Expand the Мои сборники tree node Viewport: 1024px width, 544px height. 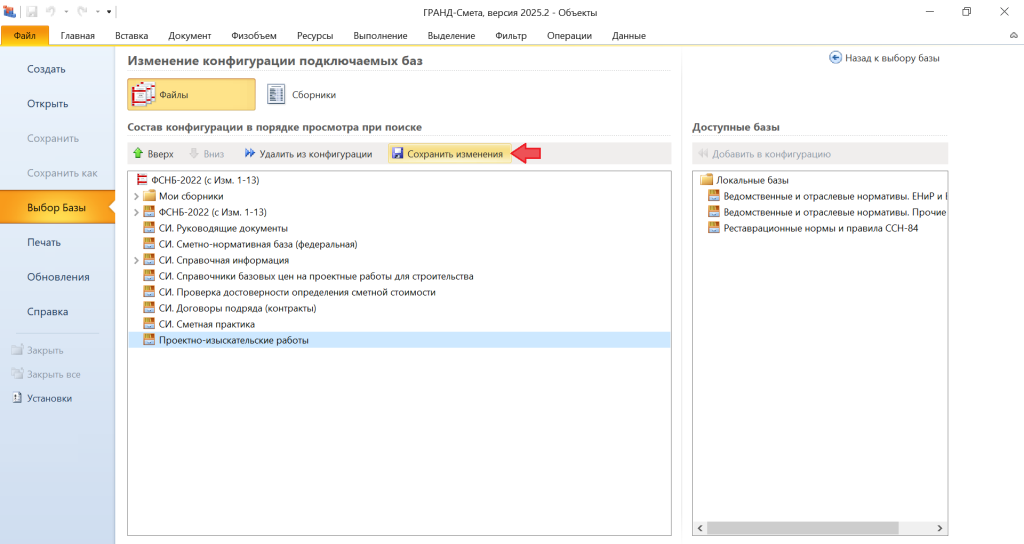tap(136, 196)
